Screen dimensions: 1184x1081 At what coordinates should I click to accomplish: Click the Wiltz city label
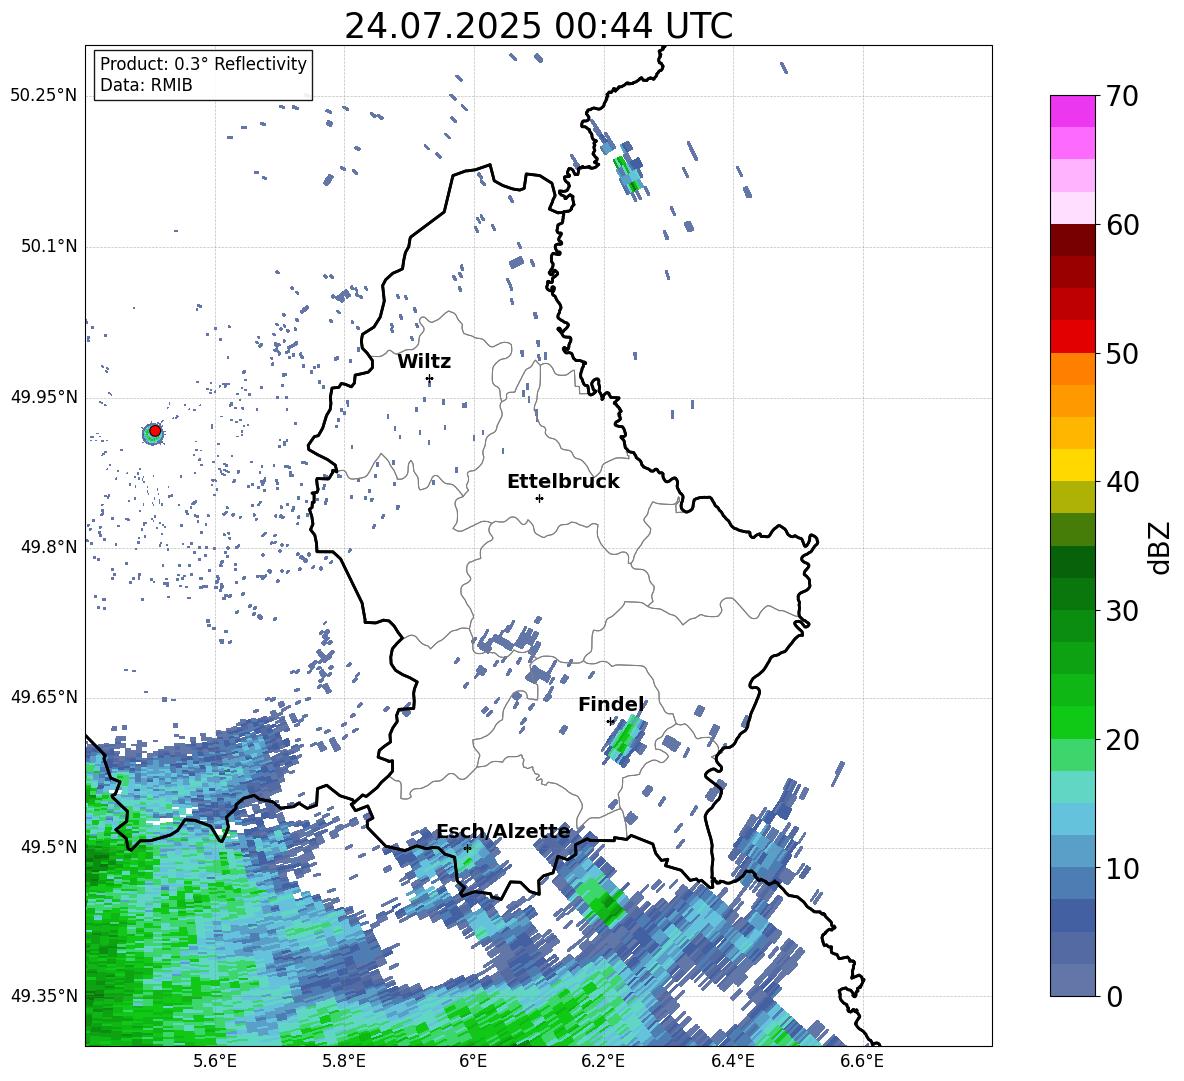[x=424, y=362]
